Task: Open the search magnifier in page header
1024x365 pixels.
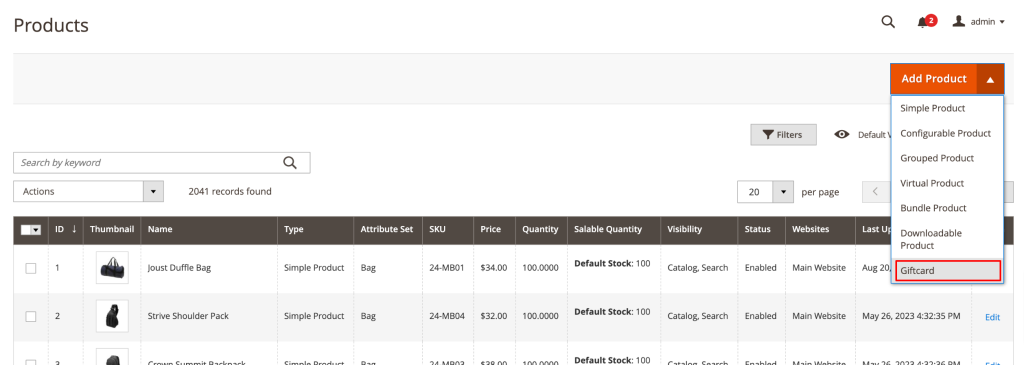Action: (x=888, y=22)
